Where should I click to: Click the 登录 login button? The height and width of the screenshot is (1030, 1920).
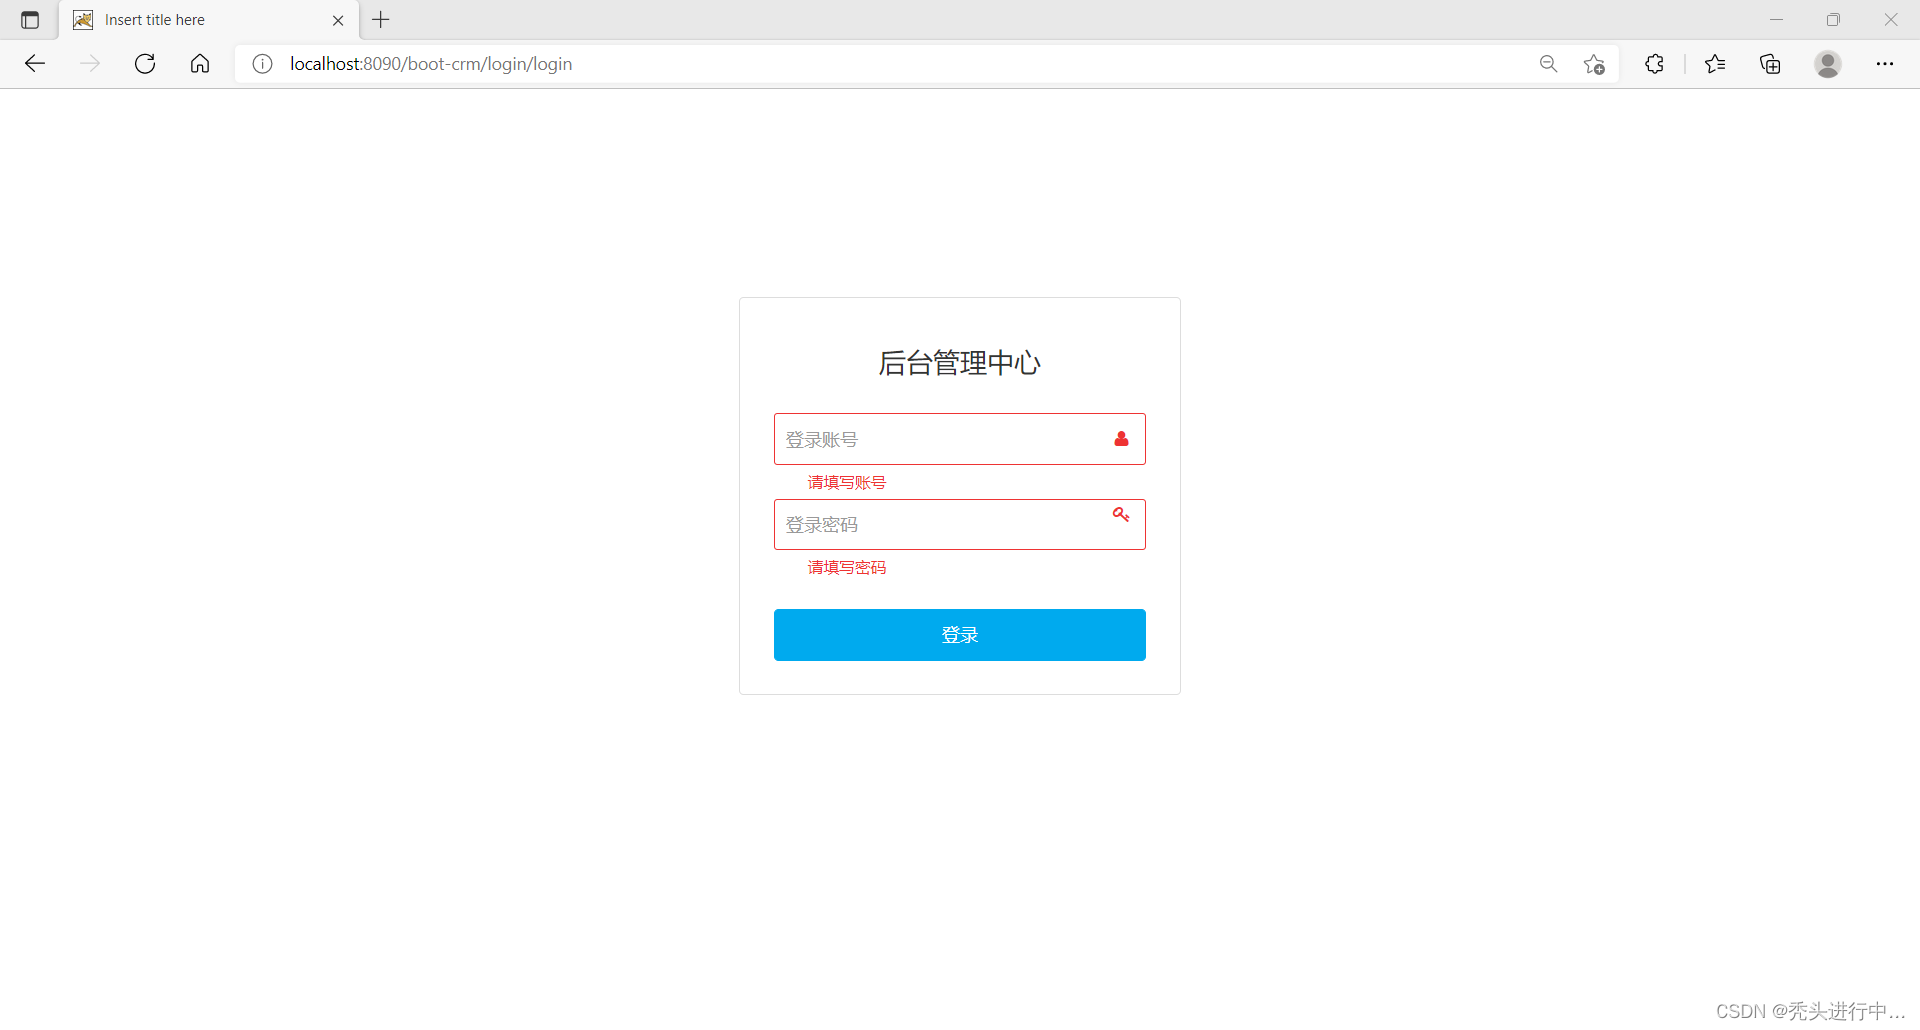tap(959, 634)
